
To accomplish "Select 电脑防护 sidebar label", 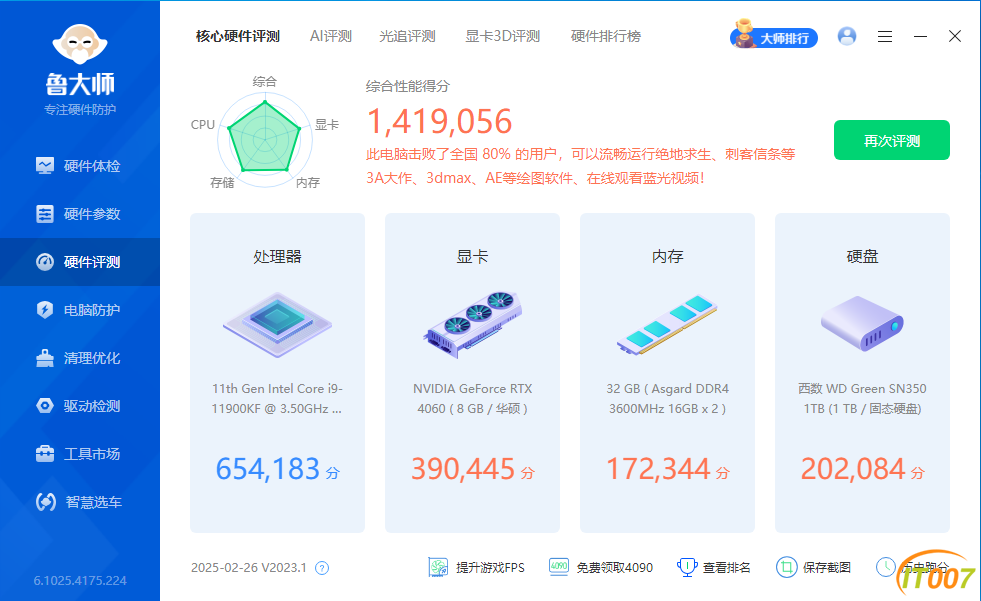I will click(92, 310).
